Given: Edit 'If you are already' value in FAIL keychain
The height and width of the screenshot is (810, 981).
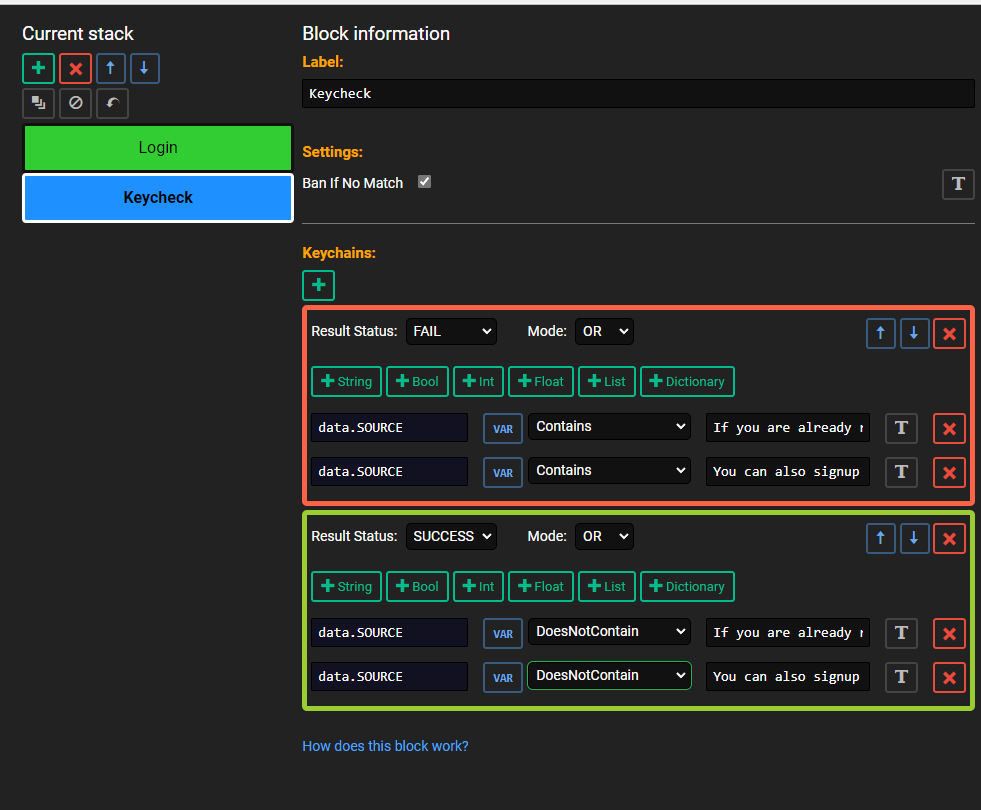Looking at the screenshot, I should tap(788, 427).
